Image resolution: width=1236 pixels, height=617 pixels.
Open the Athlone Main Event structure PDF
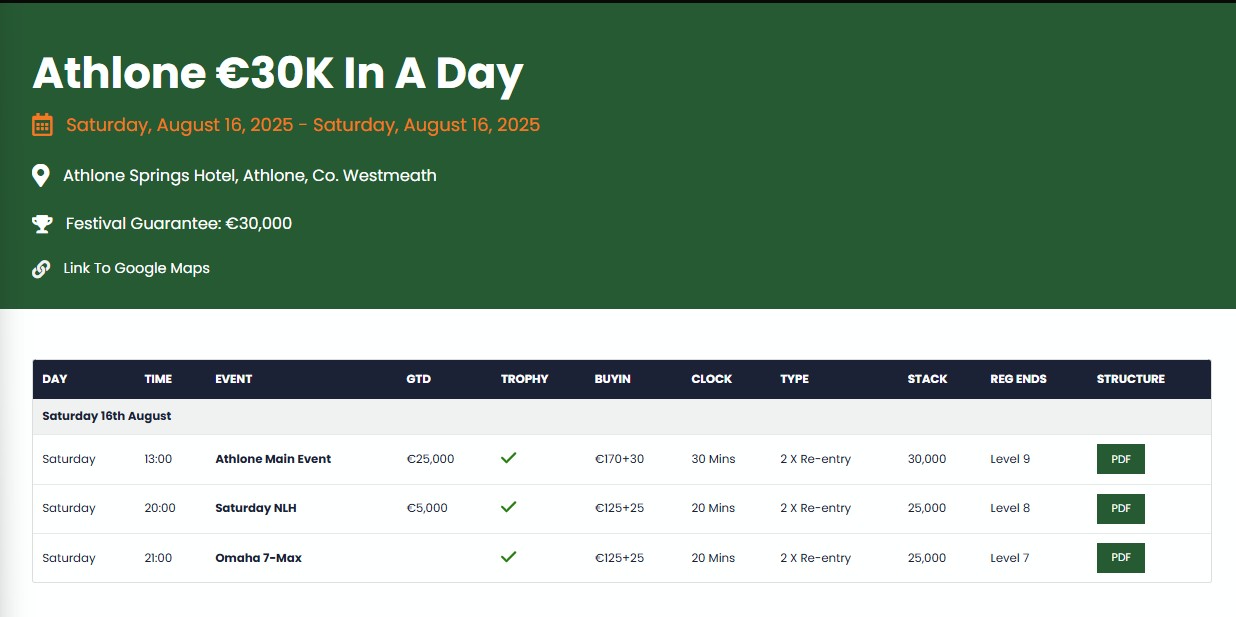tap(1121, 459)
